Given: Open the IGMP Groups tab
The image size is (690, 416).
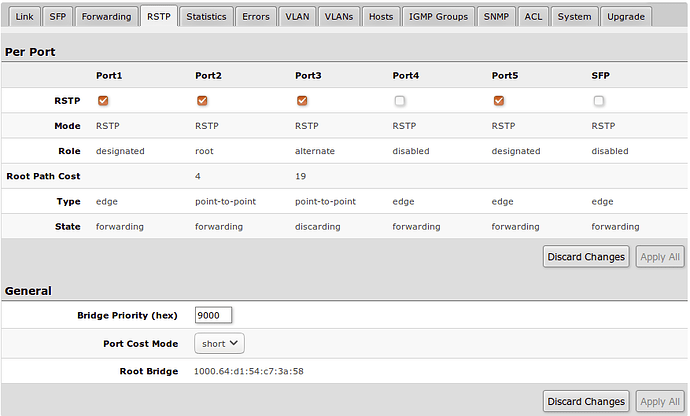Looking at the screenshot, I should click(437, 17).
